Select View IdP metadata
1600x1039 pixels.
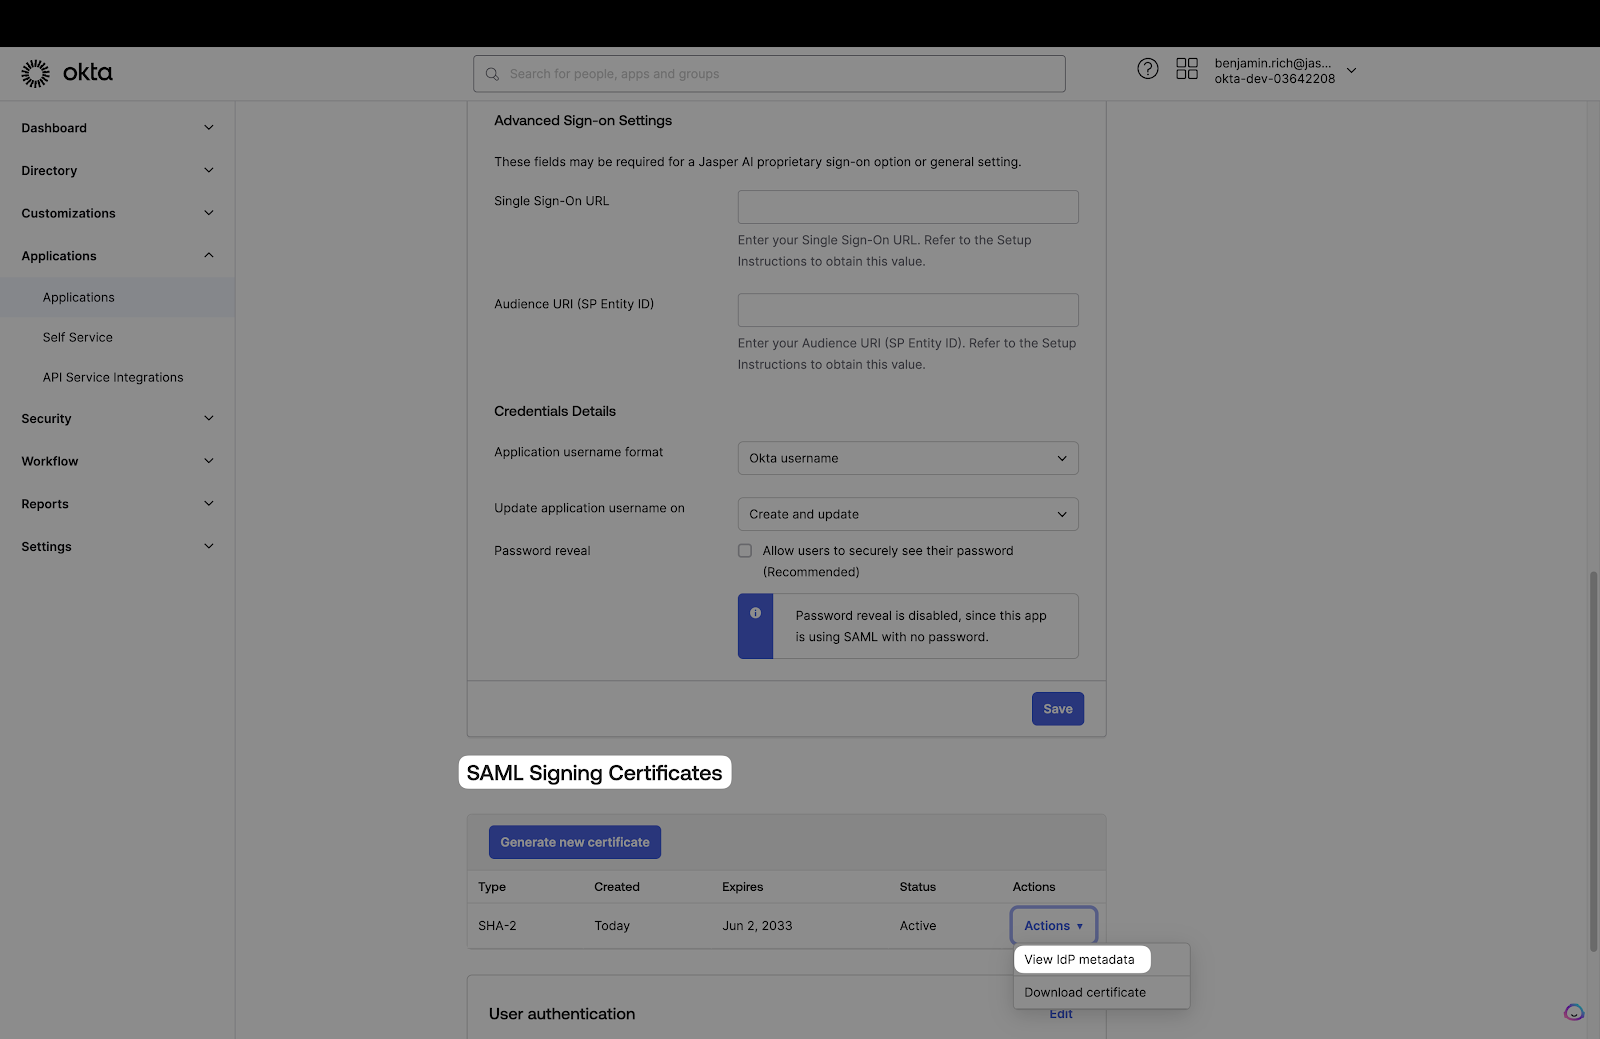[1080, 960]
